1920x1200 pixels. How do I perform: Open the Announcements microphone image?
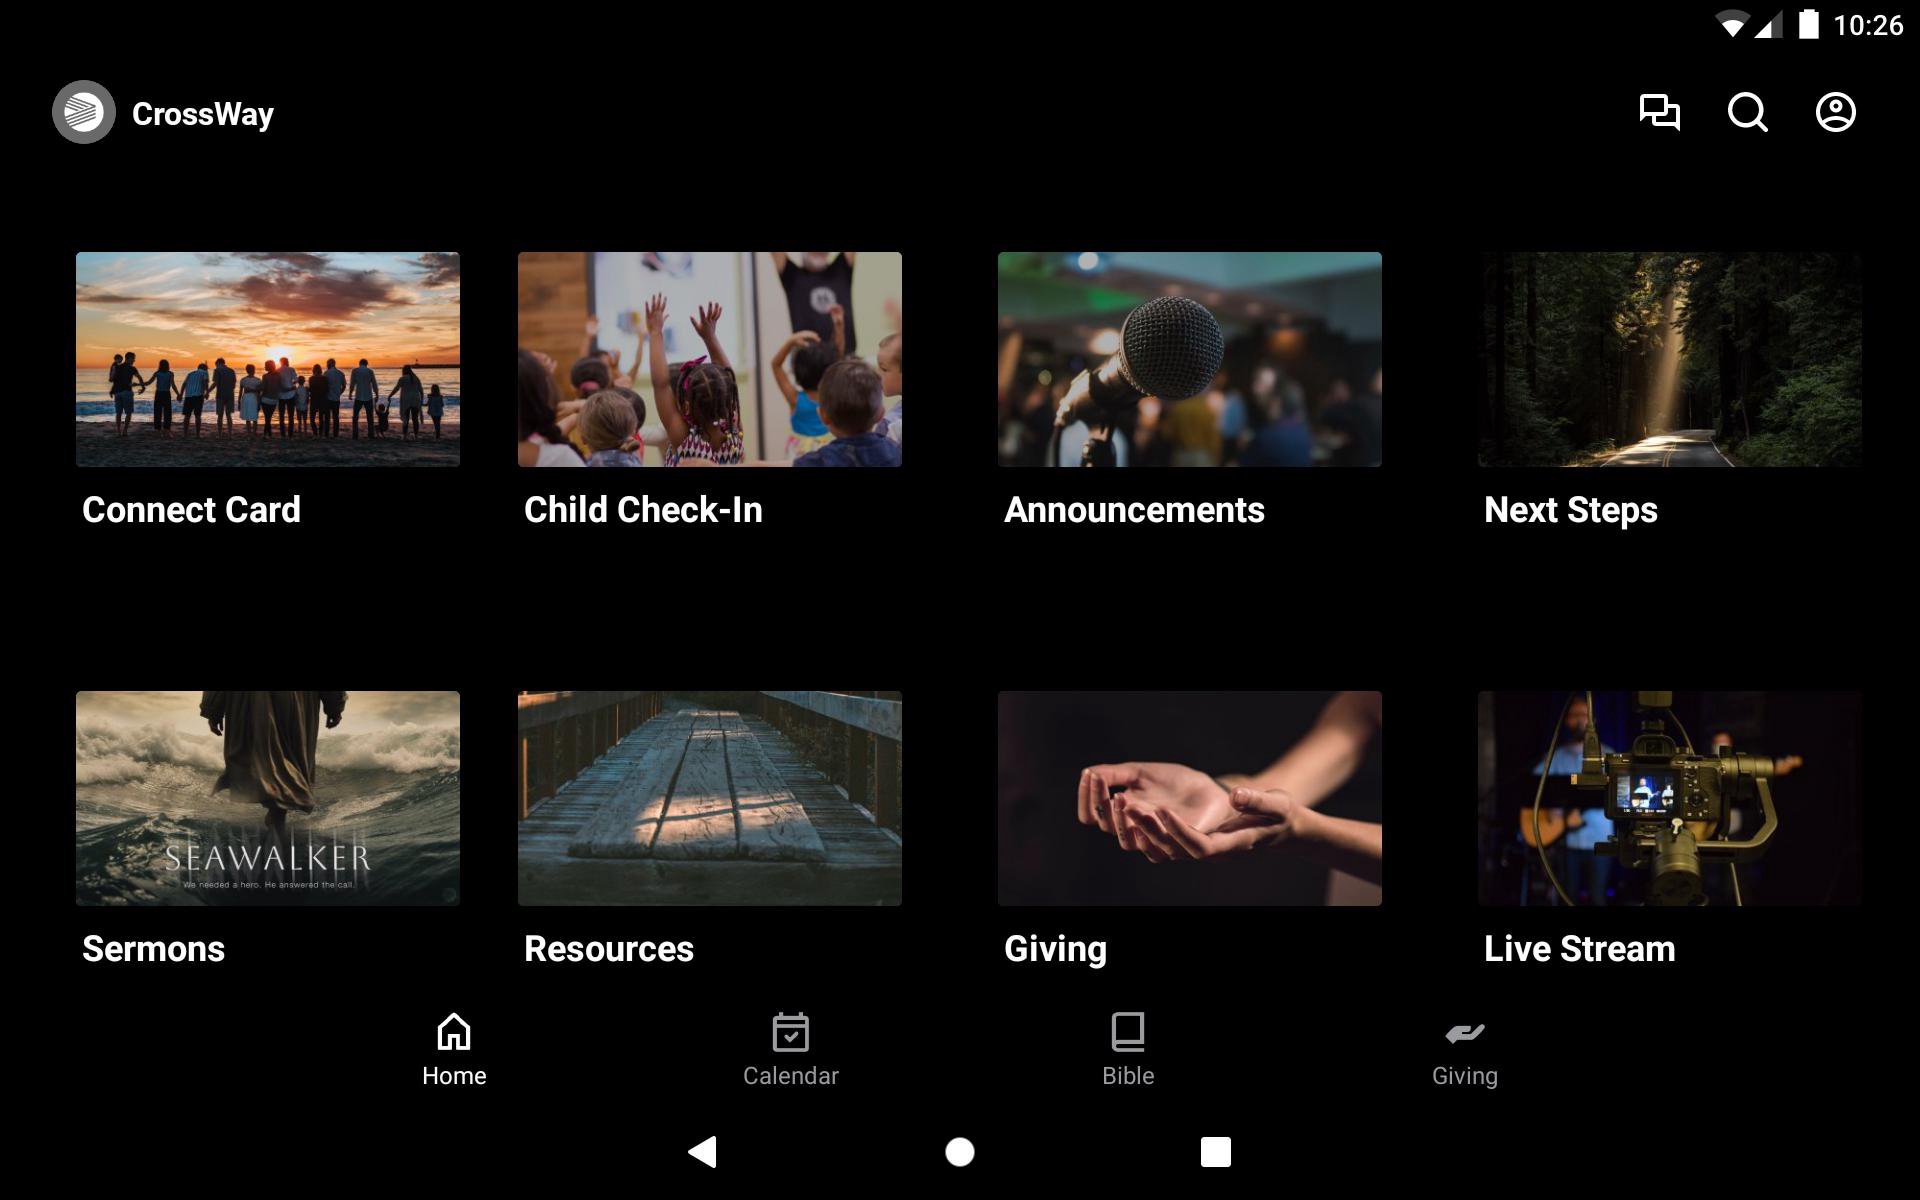click(x=1189, y=359)
